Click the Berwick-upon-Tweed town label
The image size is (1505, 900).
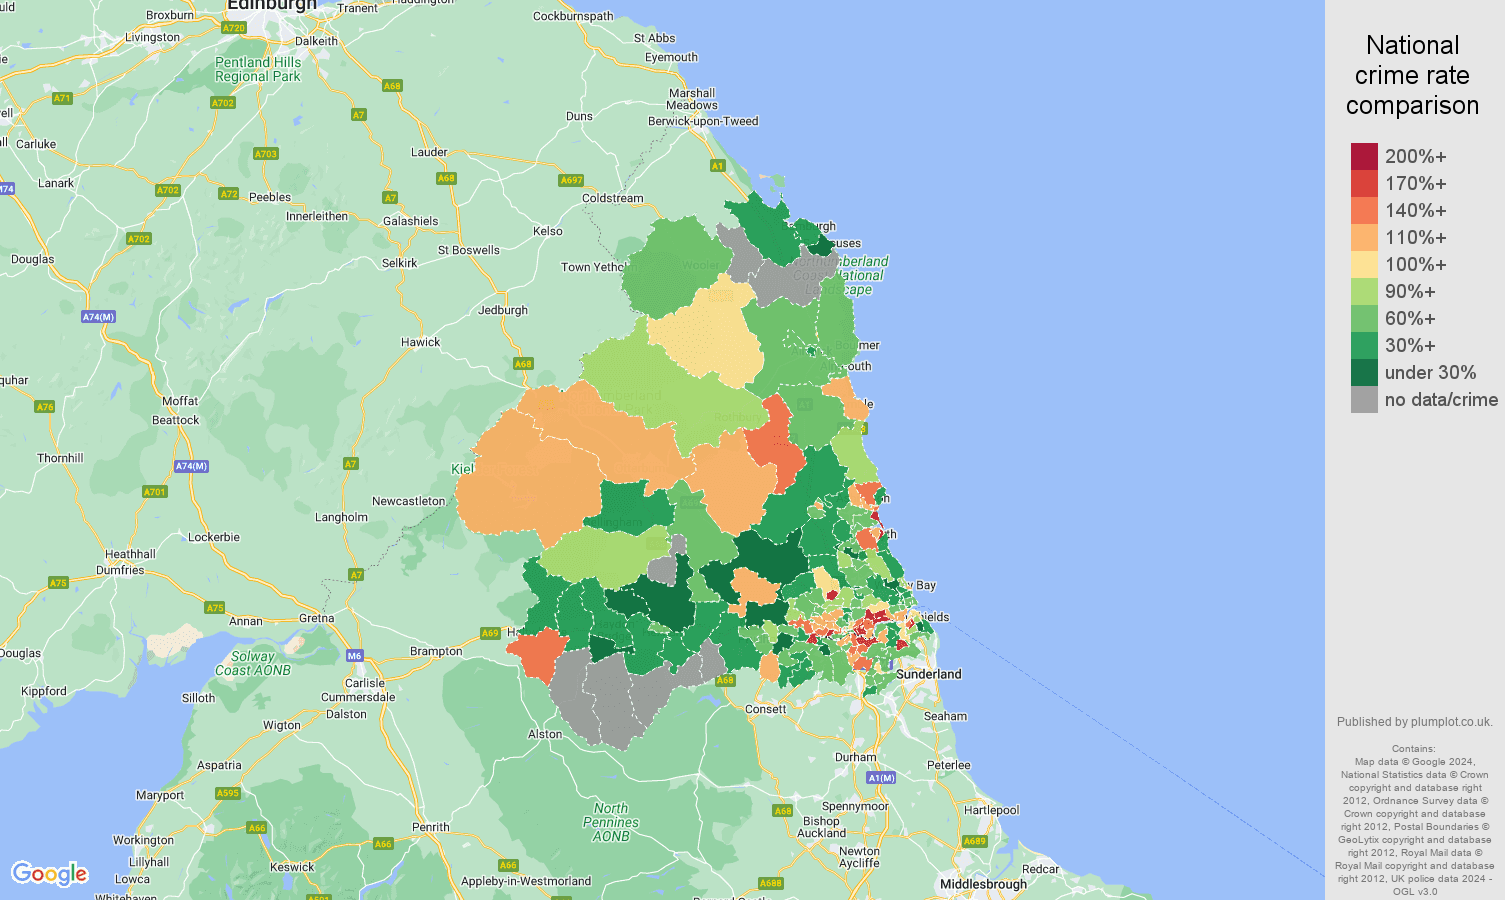click(x=703, y=121)
